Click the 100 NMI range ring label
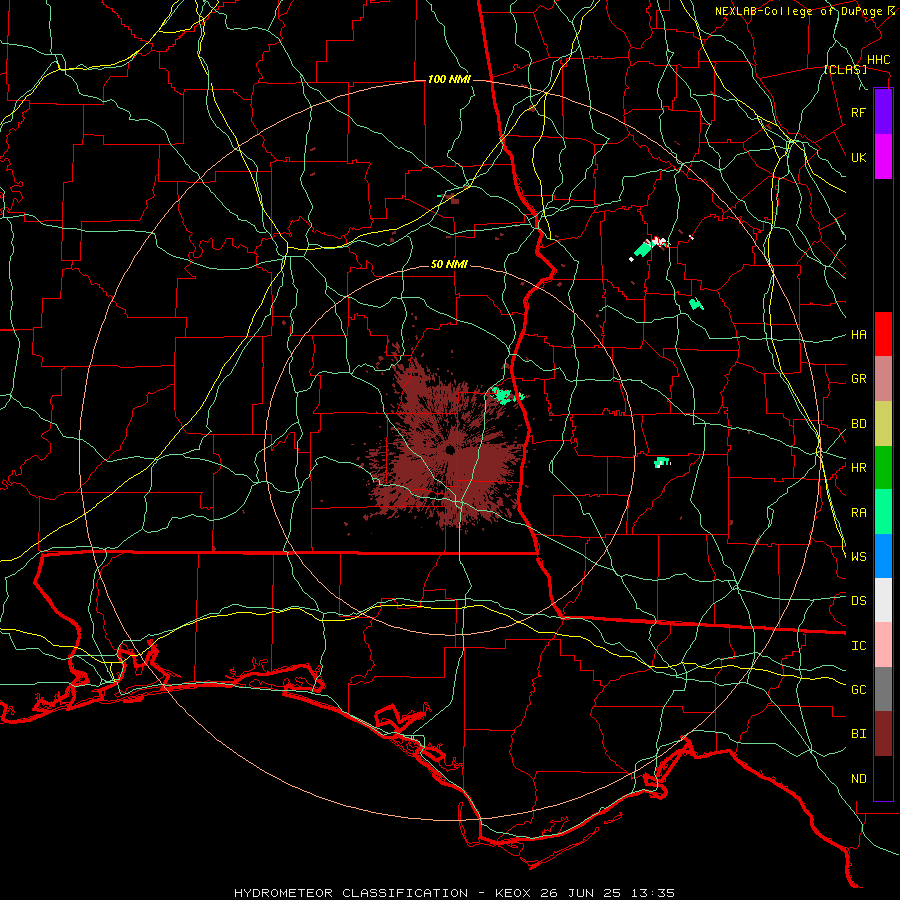The image size is (900, 900). pyautogui.click(x=449, y=79)
